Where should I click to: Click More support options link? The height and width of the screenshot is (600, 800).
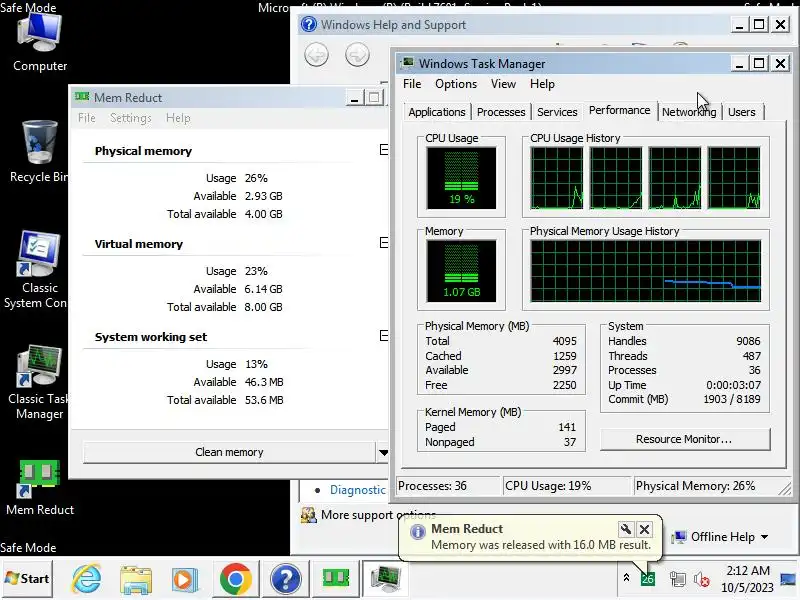pos(378,515)
